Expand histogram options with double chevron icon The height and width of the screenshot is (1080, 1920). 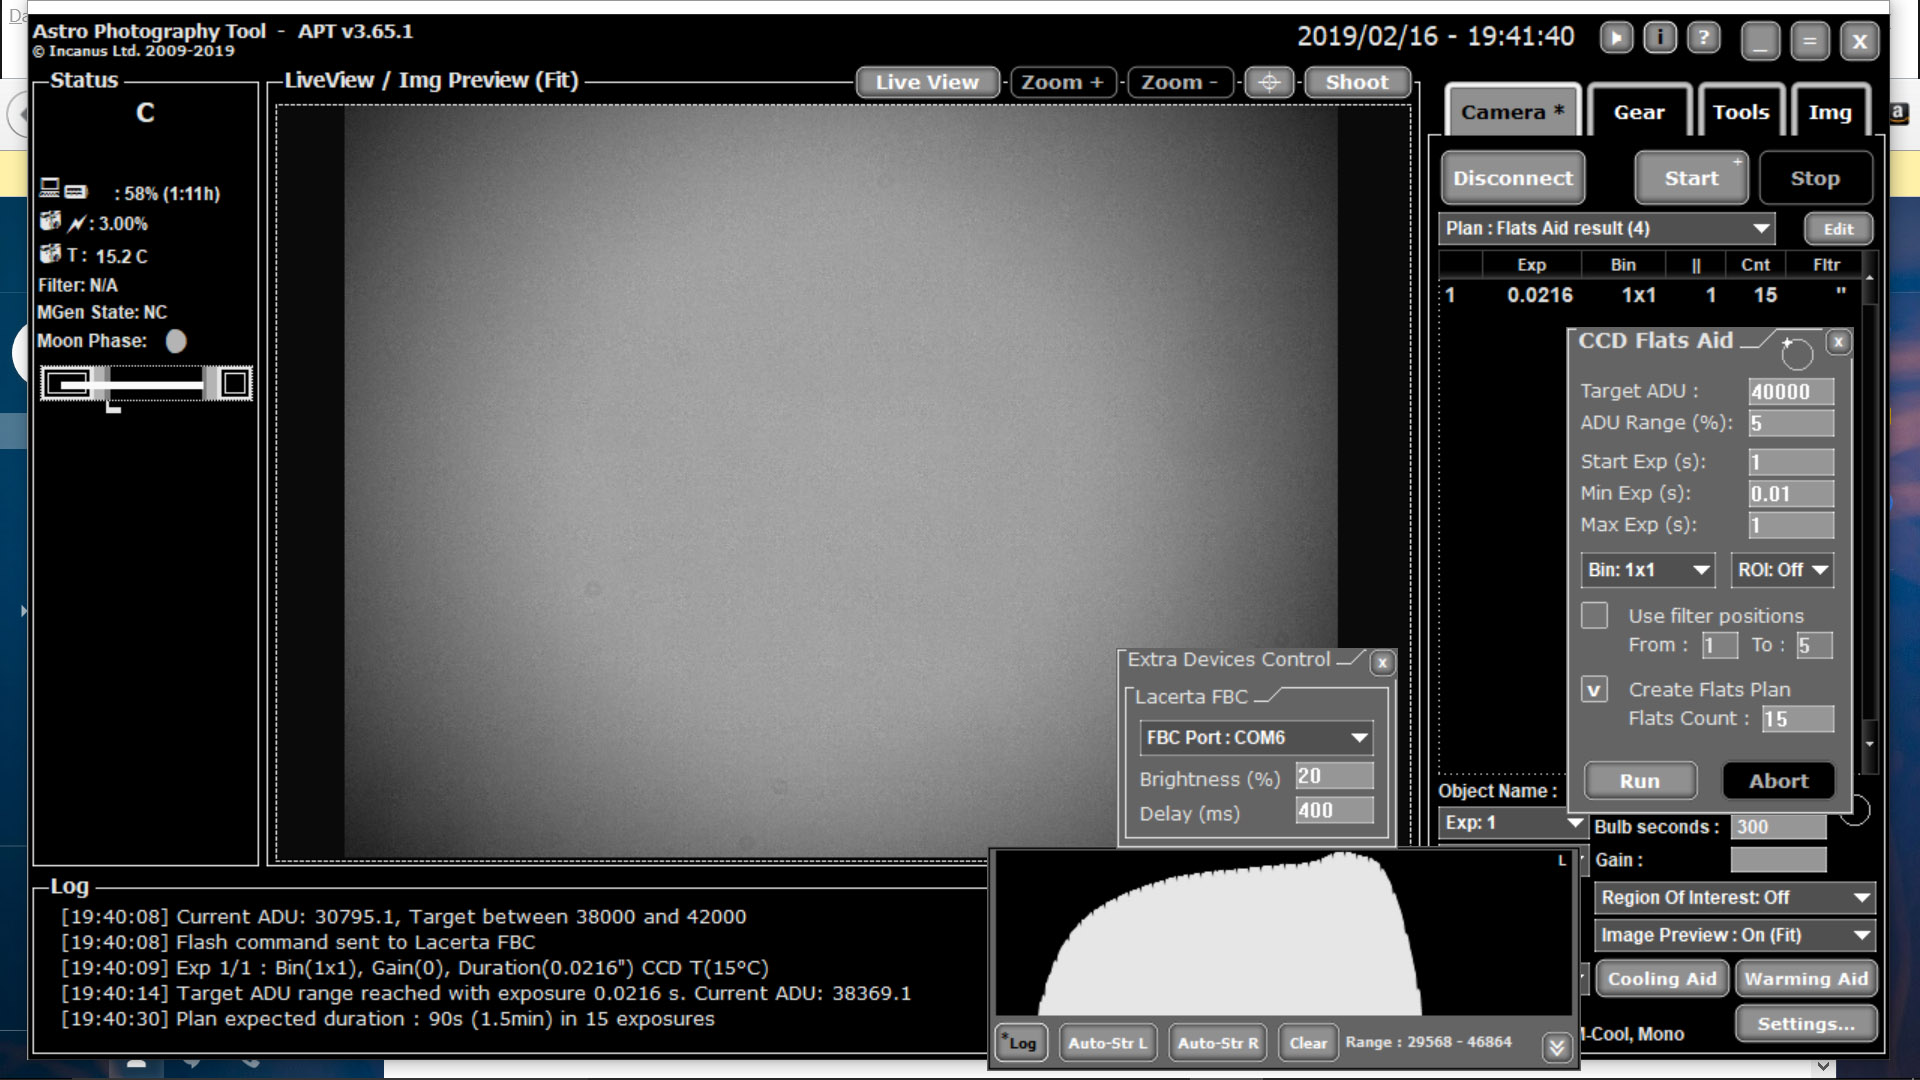pos(1556,1046)
